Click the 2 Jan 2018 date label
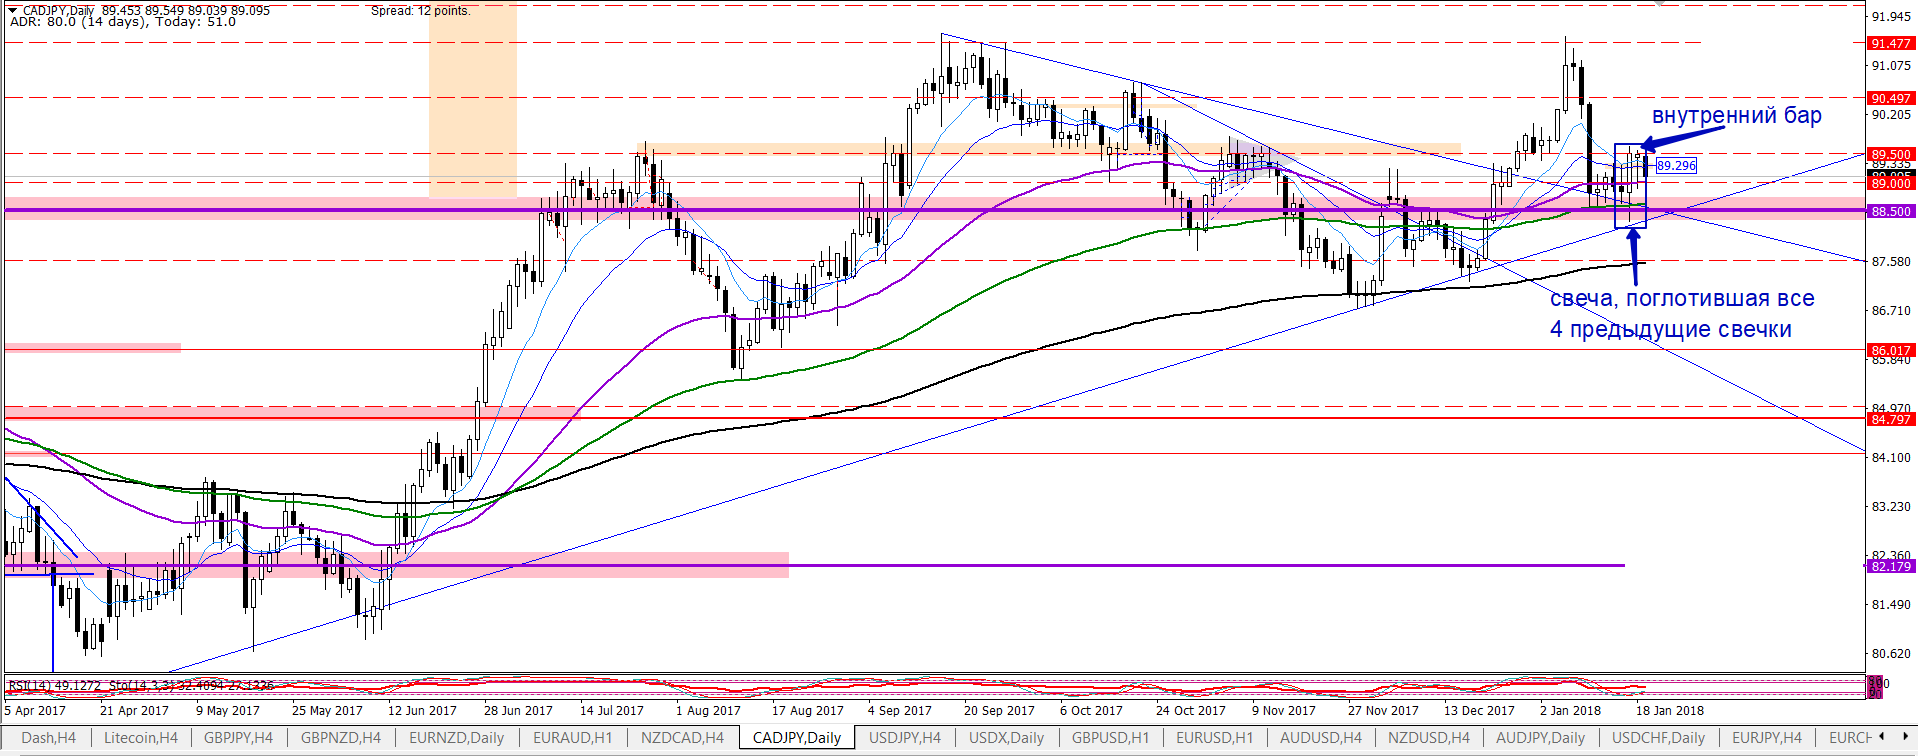The height and width of the screenshot is (756, 1918). pyautogui.click(x=1570, y=711)
